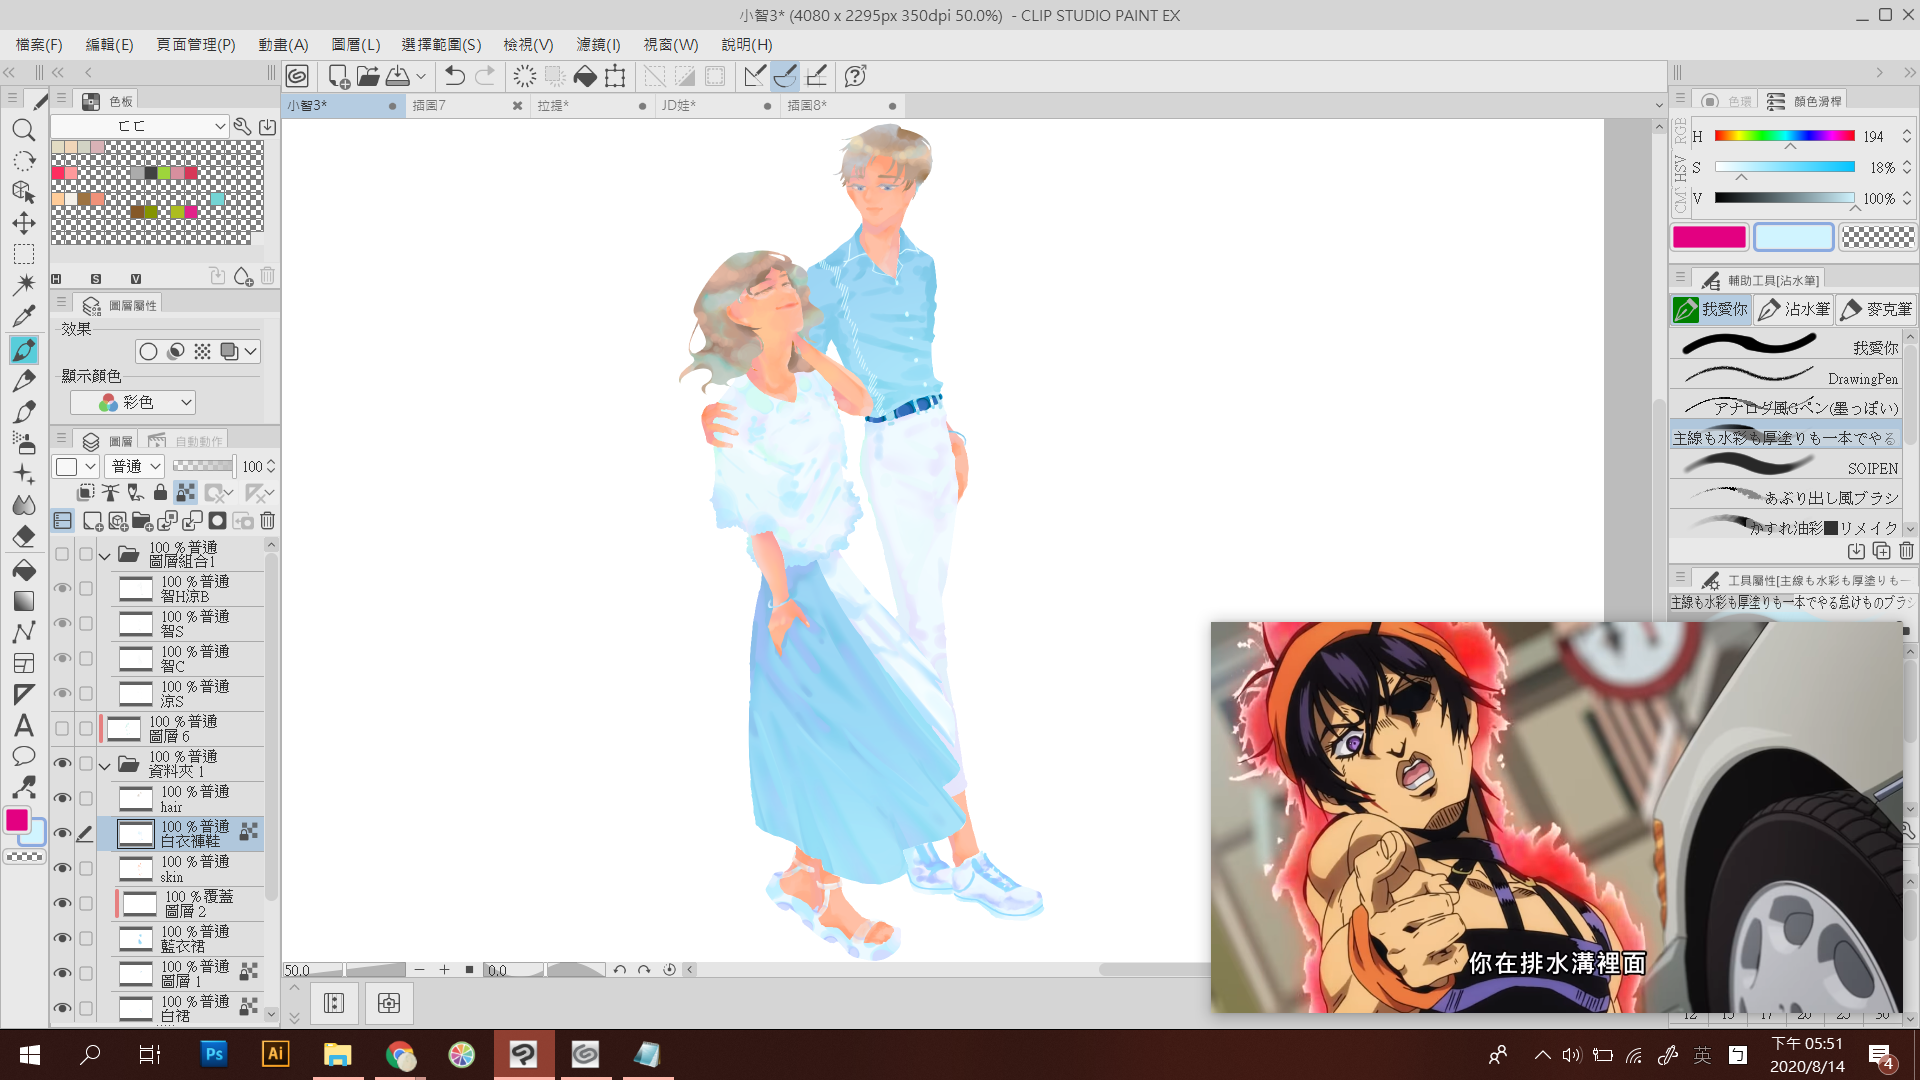Image resolution: width=1920 pixels, height=1080 pixels.
Task: Select the 我愛你 brush in list
Action: click(1786, 346)
